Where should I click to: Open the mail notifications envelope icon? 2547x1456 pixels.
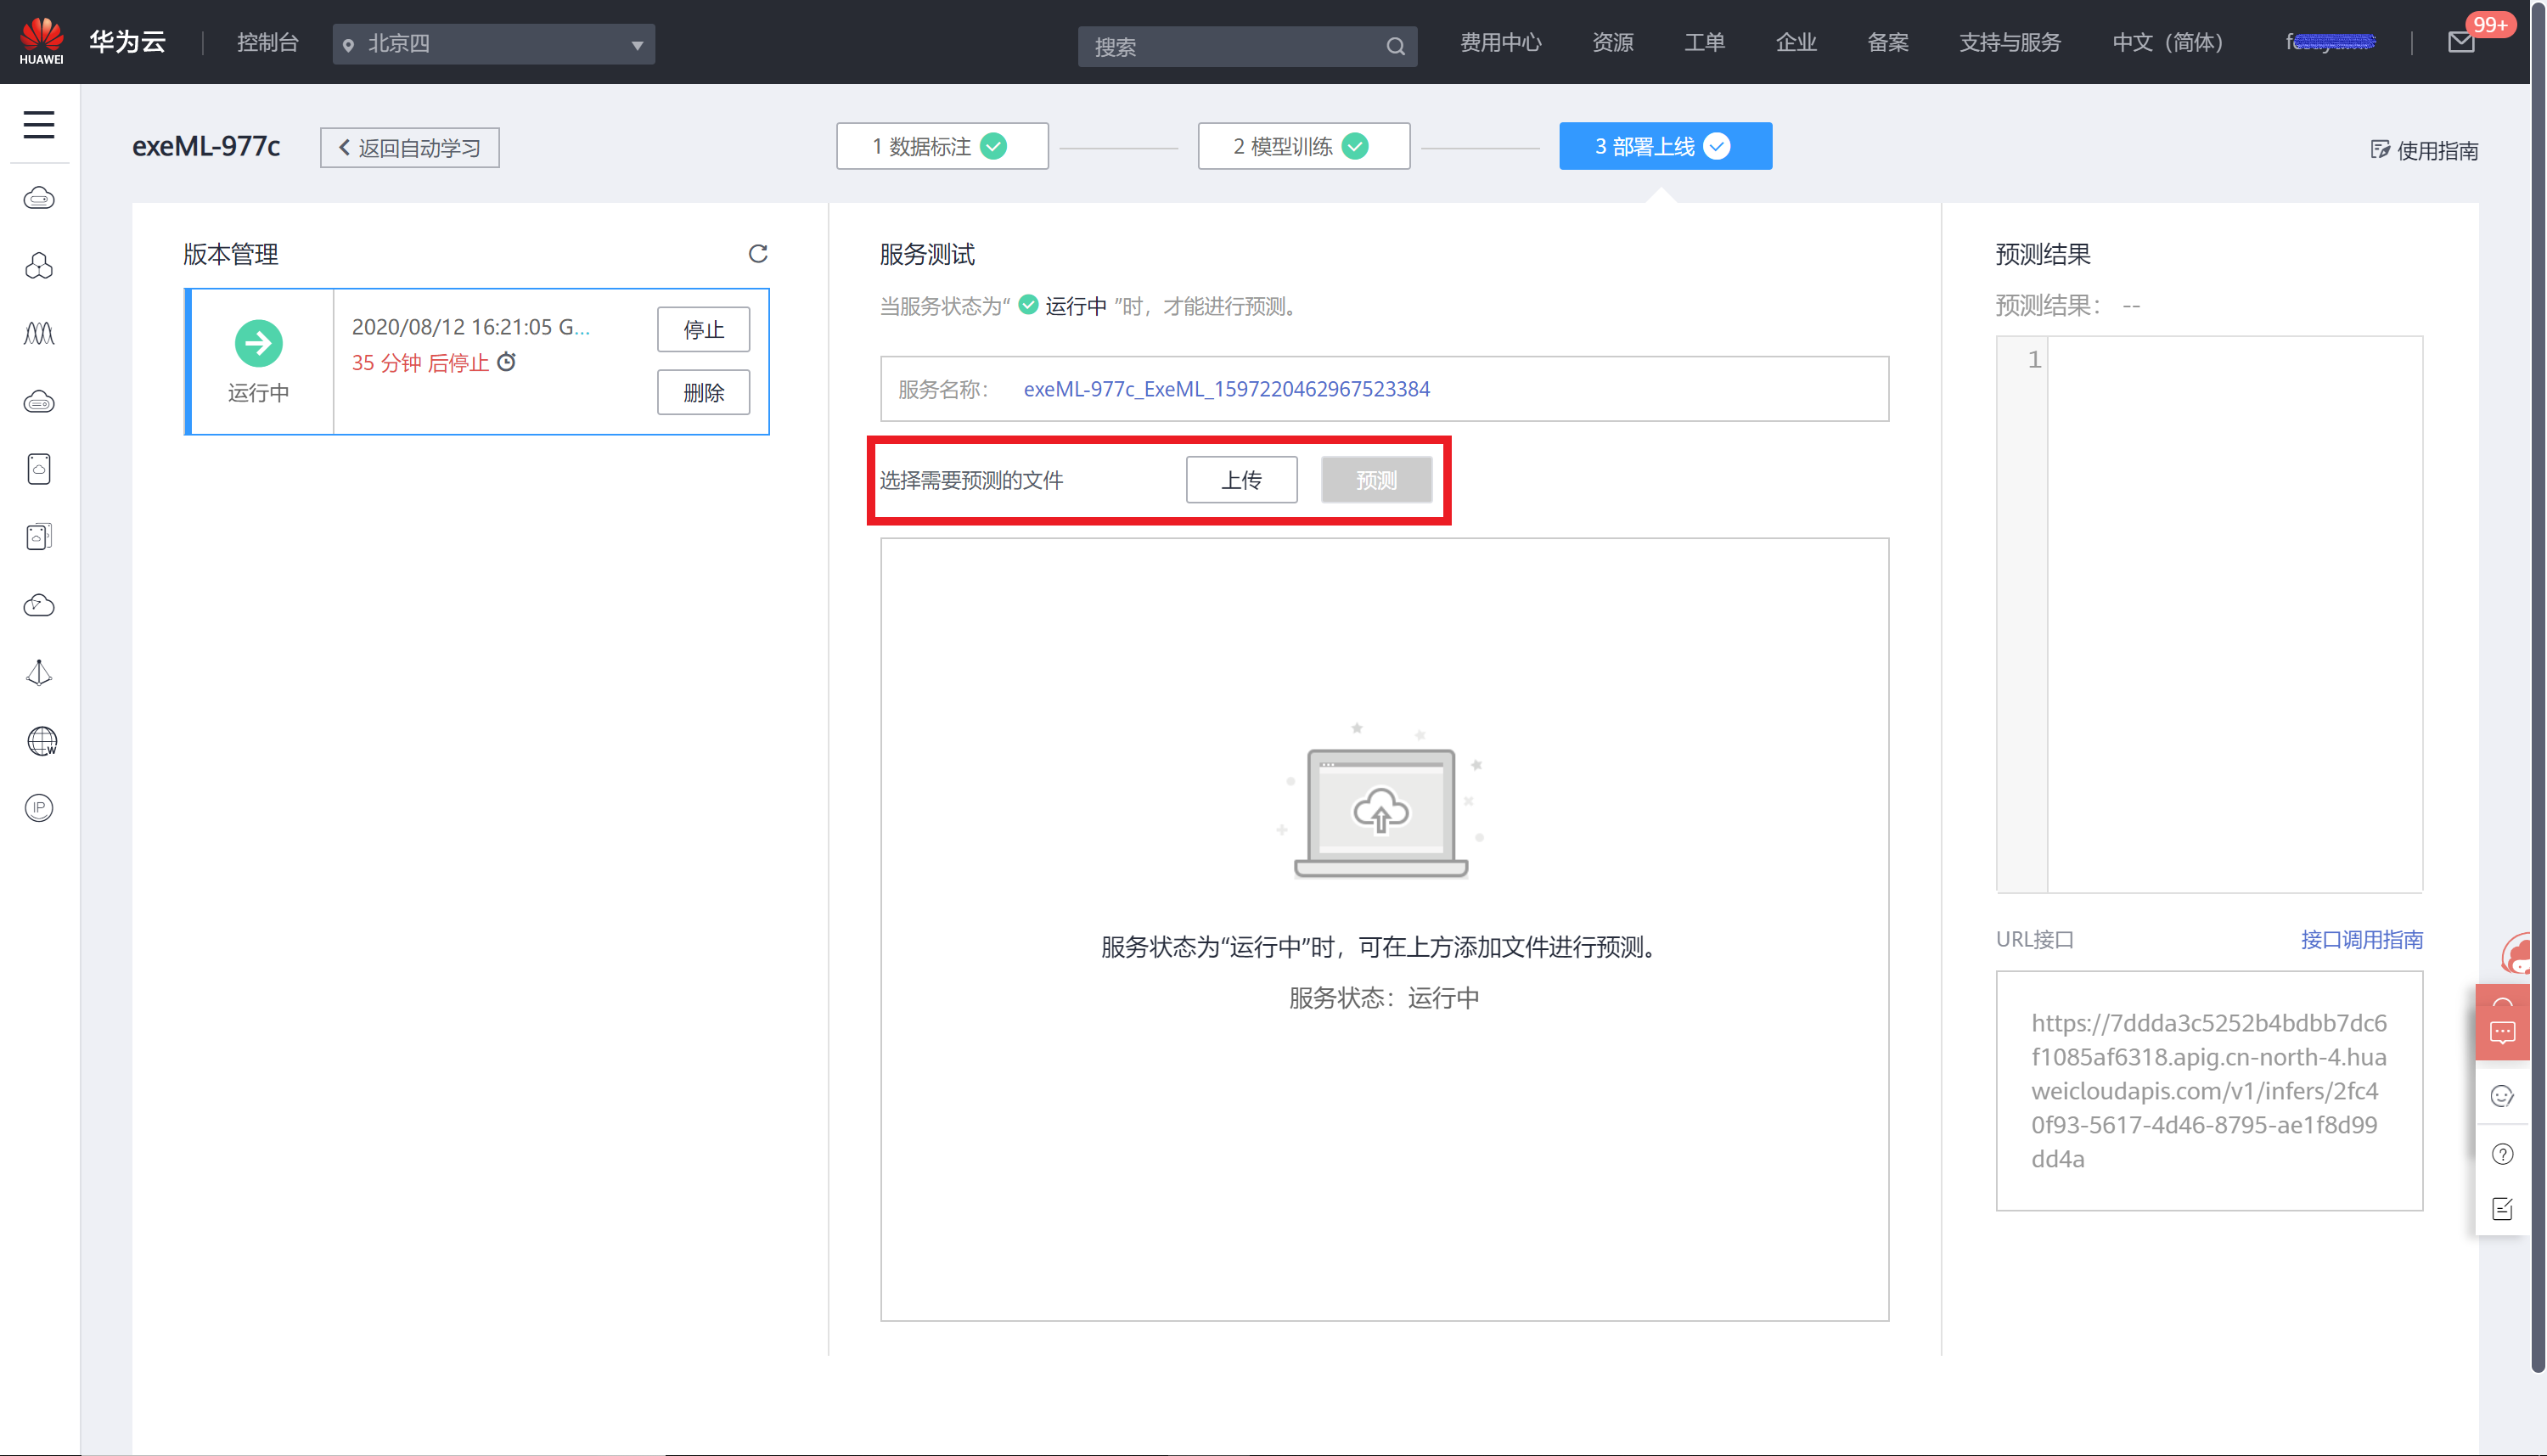[2460, 43]
